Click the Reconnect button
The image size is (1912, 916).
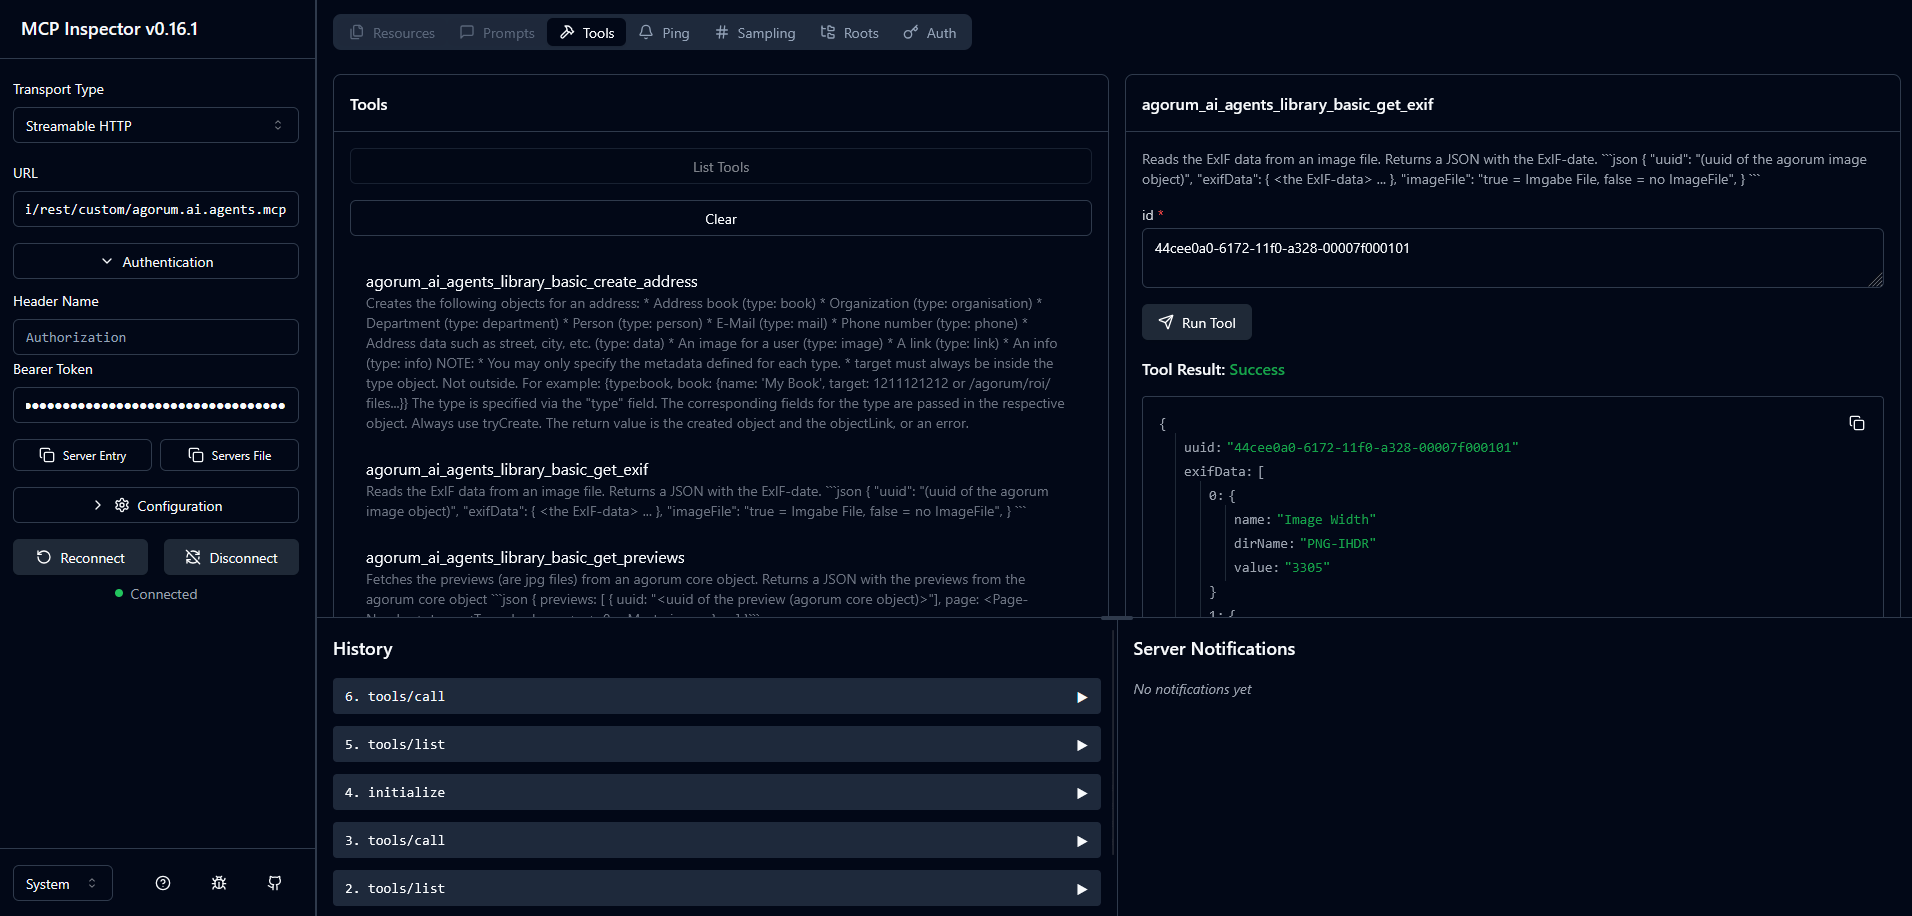click(x=80, y=557)
